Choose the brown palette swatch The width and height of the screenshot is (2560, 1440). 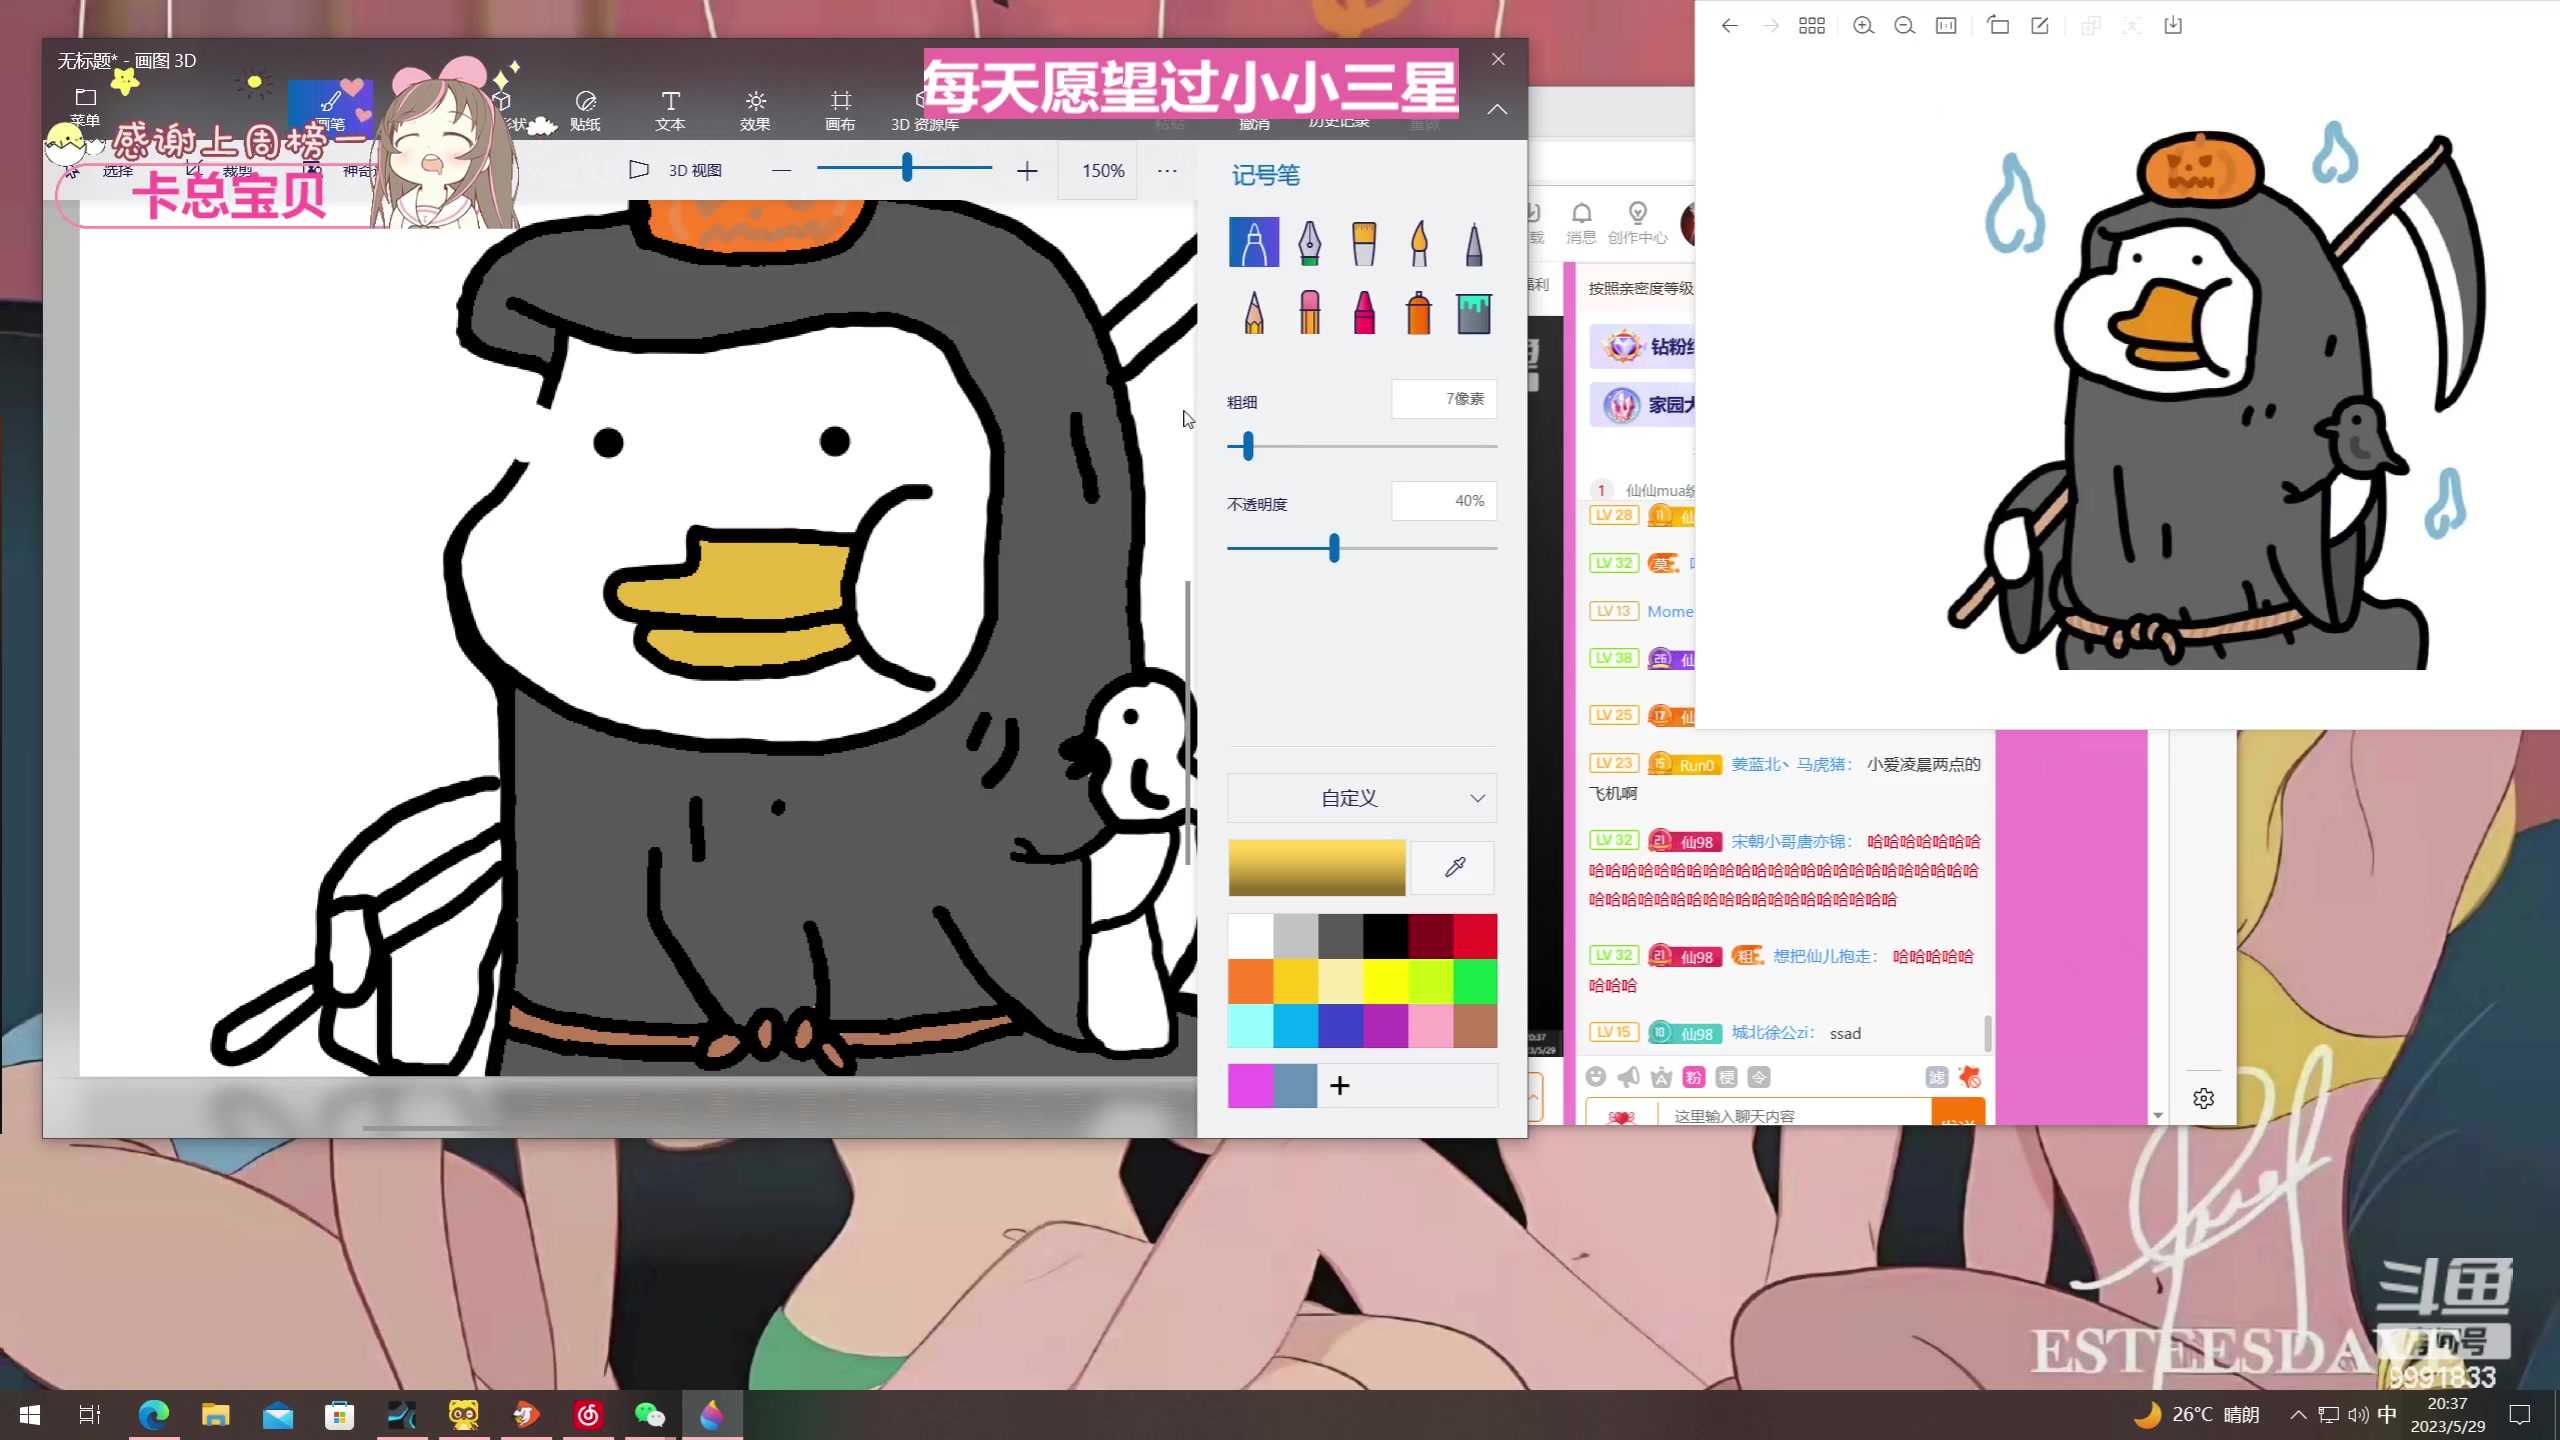tap(1475, 1026)
